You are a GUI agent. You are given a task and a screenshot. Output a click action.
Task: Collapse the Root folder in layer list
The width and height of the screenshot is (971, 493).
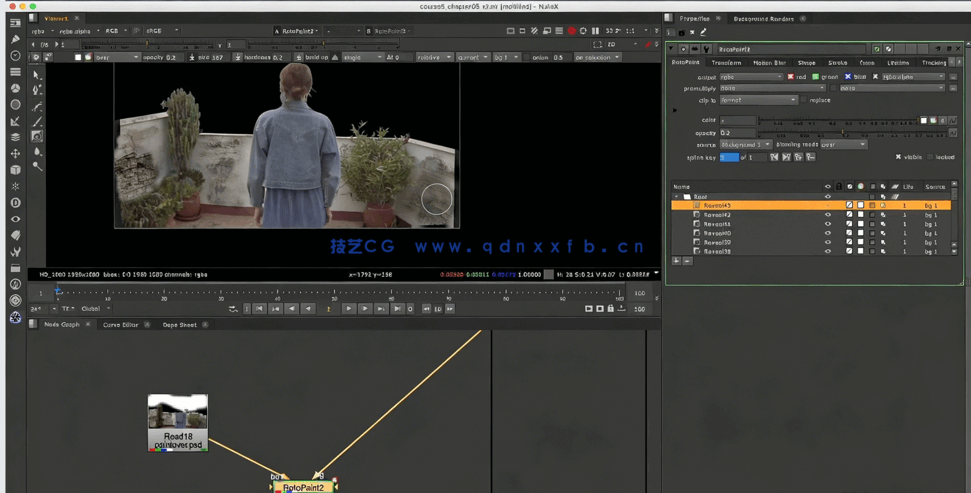pyautogui.click(x=677, y=197)
